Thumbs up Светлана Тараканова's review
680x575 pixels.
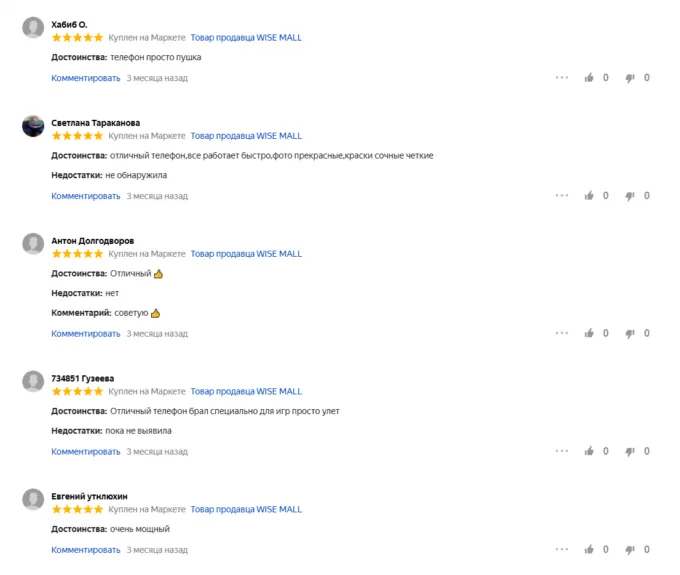[x=590, y=196]
